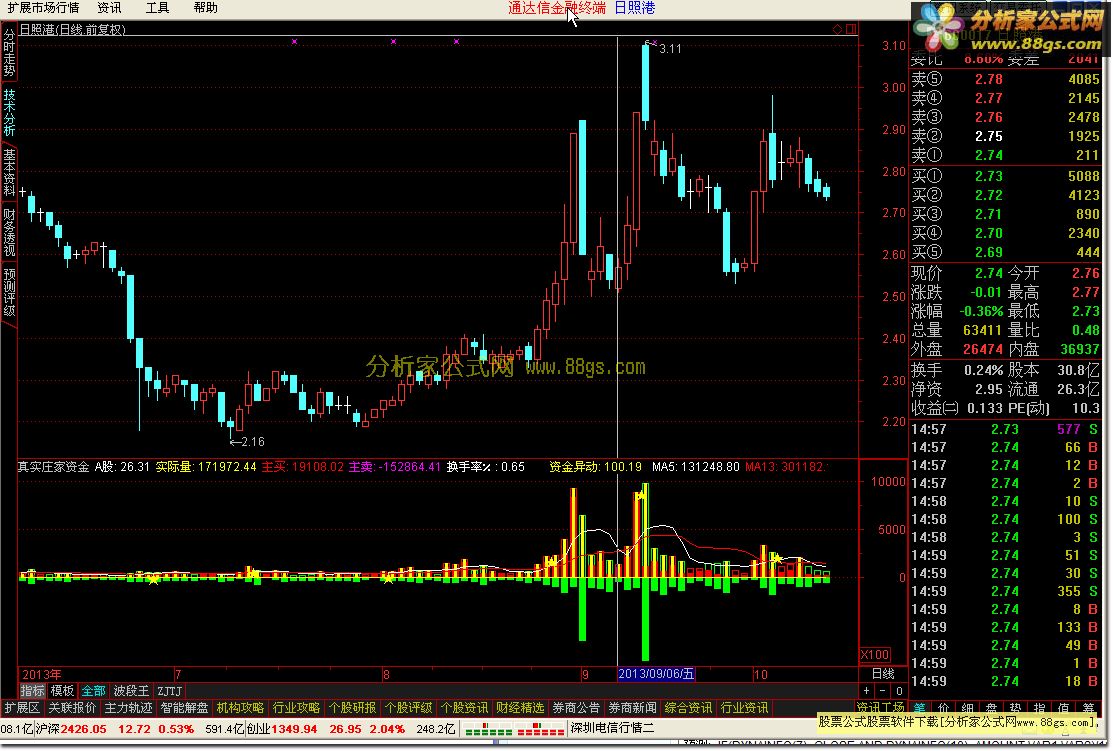Click the plus zoom-in button under 日线

tap(867, 691)
